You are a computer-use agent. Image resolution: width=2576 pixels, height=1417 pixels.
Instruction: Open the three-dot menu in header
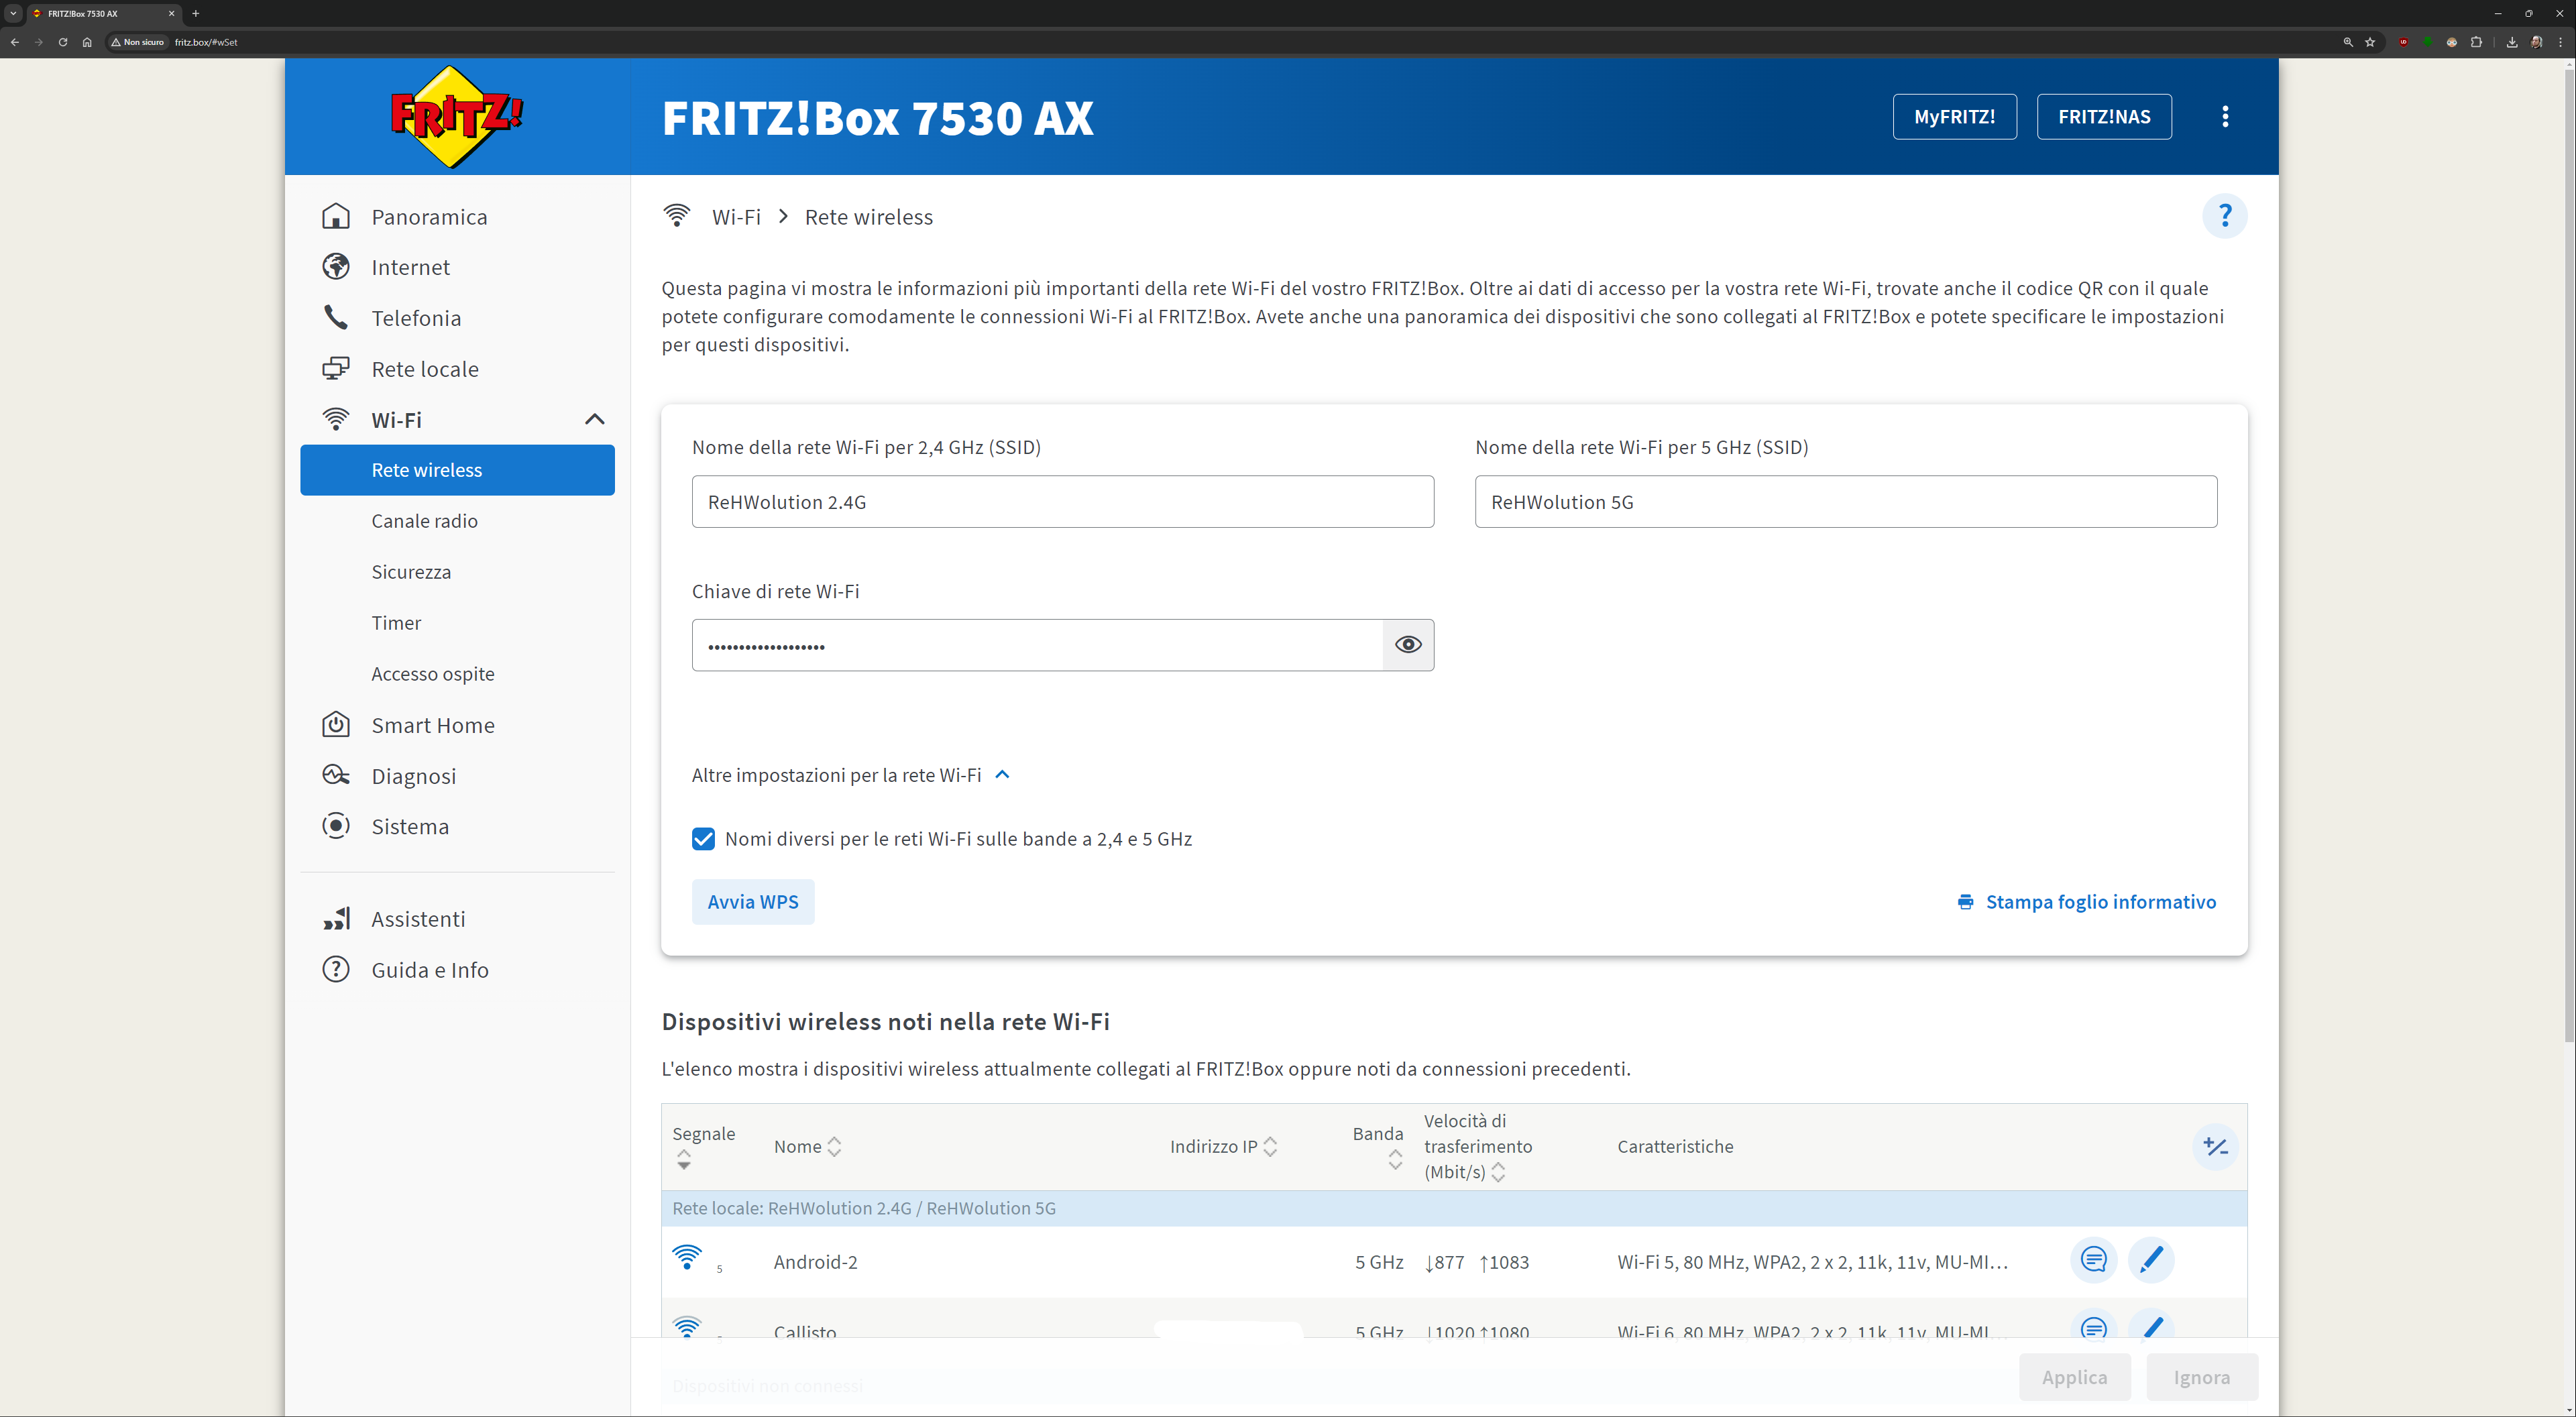coord(2224,117)
